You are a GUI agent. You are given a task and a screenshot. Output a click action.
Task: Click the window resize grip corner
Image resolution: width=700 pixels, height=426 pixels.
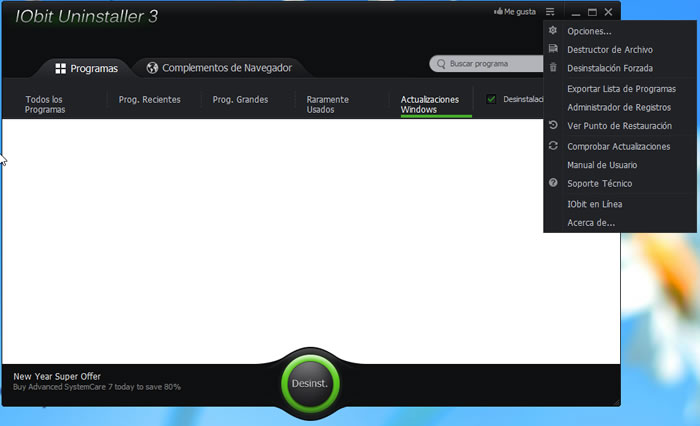pos(617,402)
